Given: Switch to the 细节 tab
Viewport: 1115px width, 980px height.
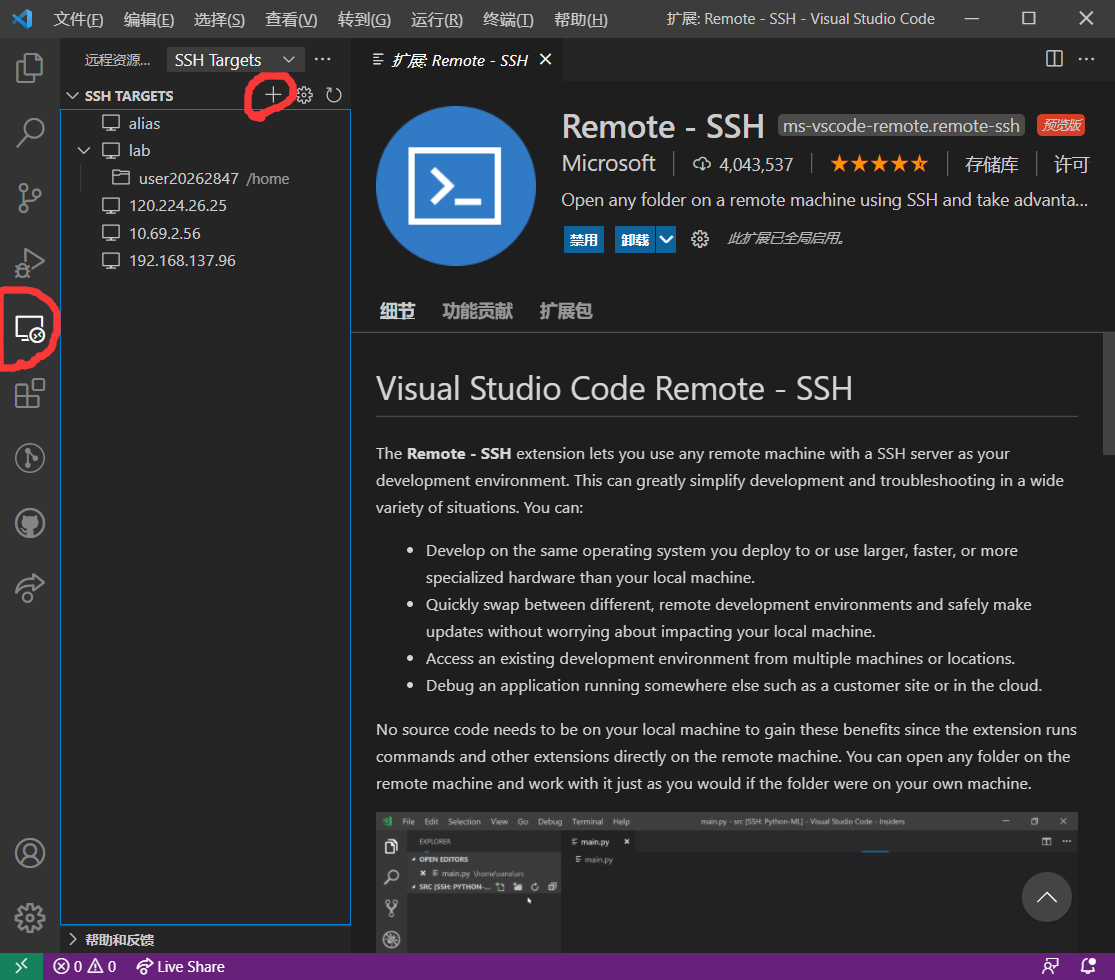Looking at the screenshot, I should (397, 311).
